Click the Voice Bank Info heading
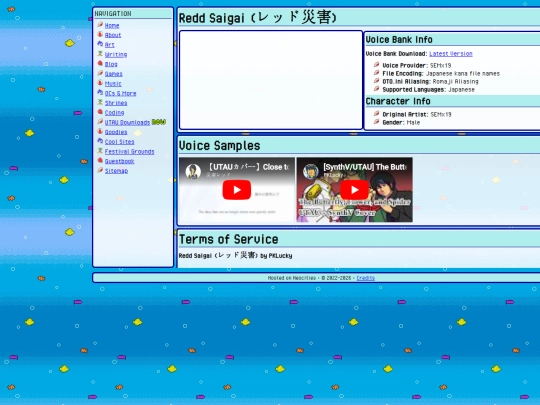This screenshot has height=405, width=540. pos(399,40)
